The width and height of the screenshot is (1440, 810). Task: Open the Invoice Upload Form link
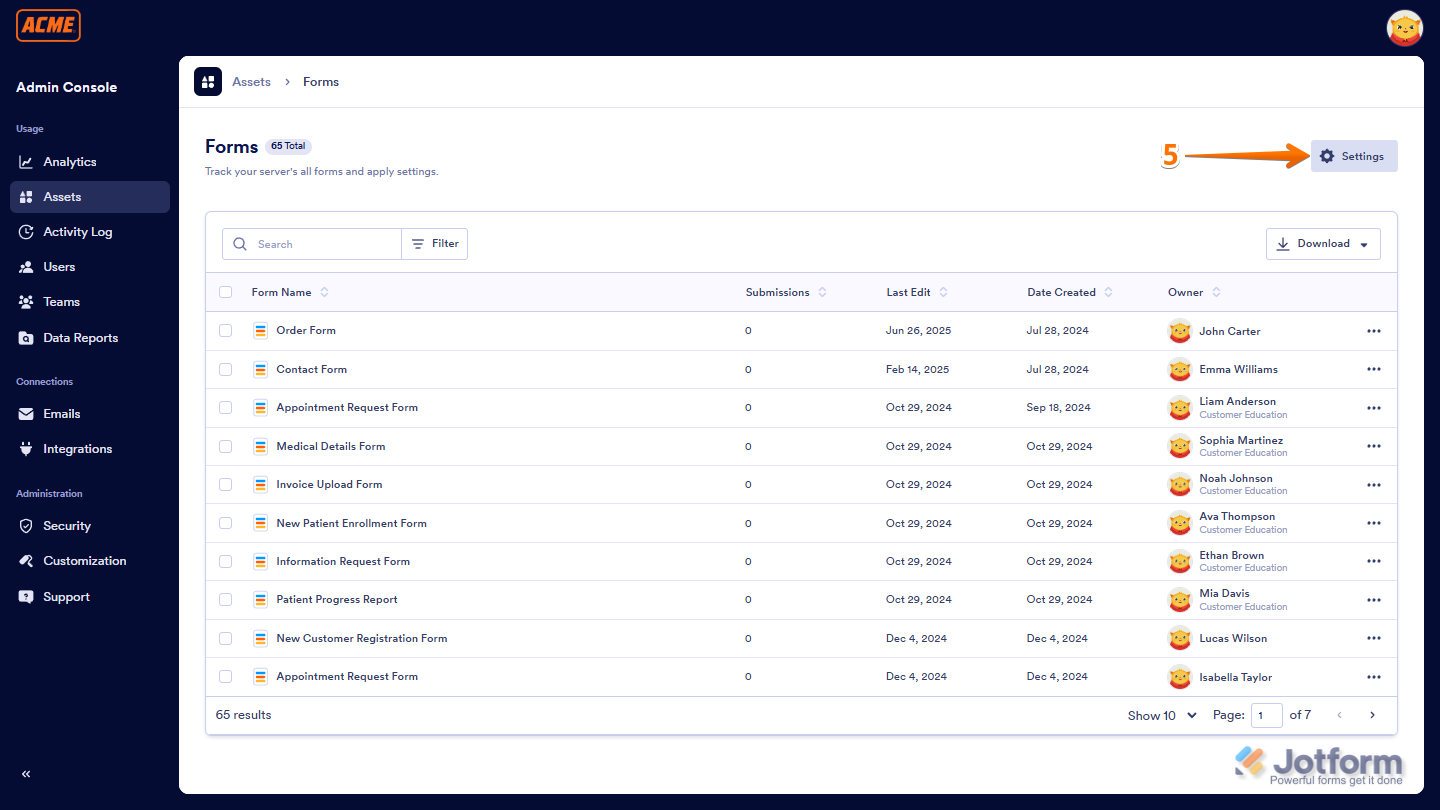tap(329, 484)
